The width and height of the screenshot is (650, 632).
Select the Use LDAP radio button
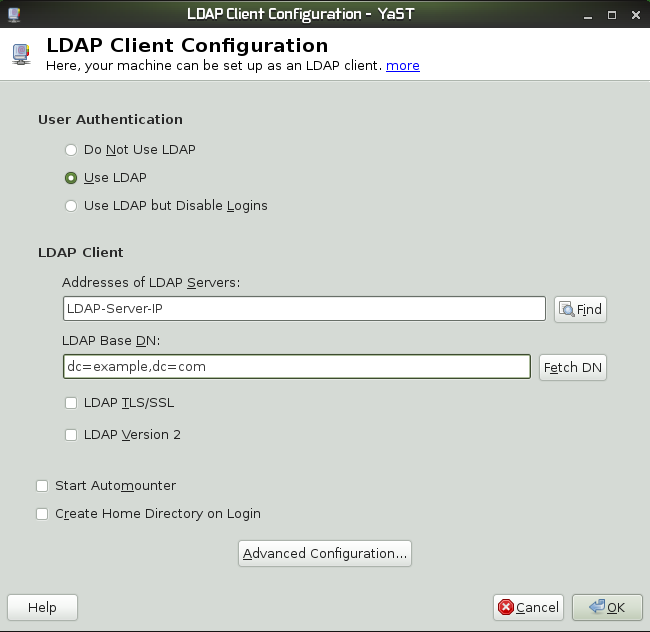coord(71,178)
